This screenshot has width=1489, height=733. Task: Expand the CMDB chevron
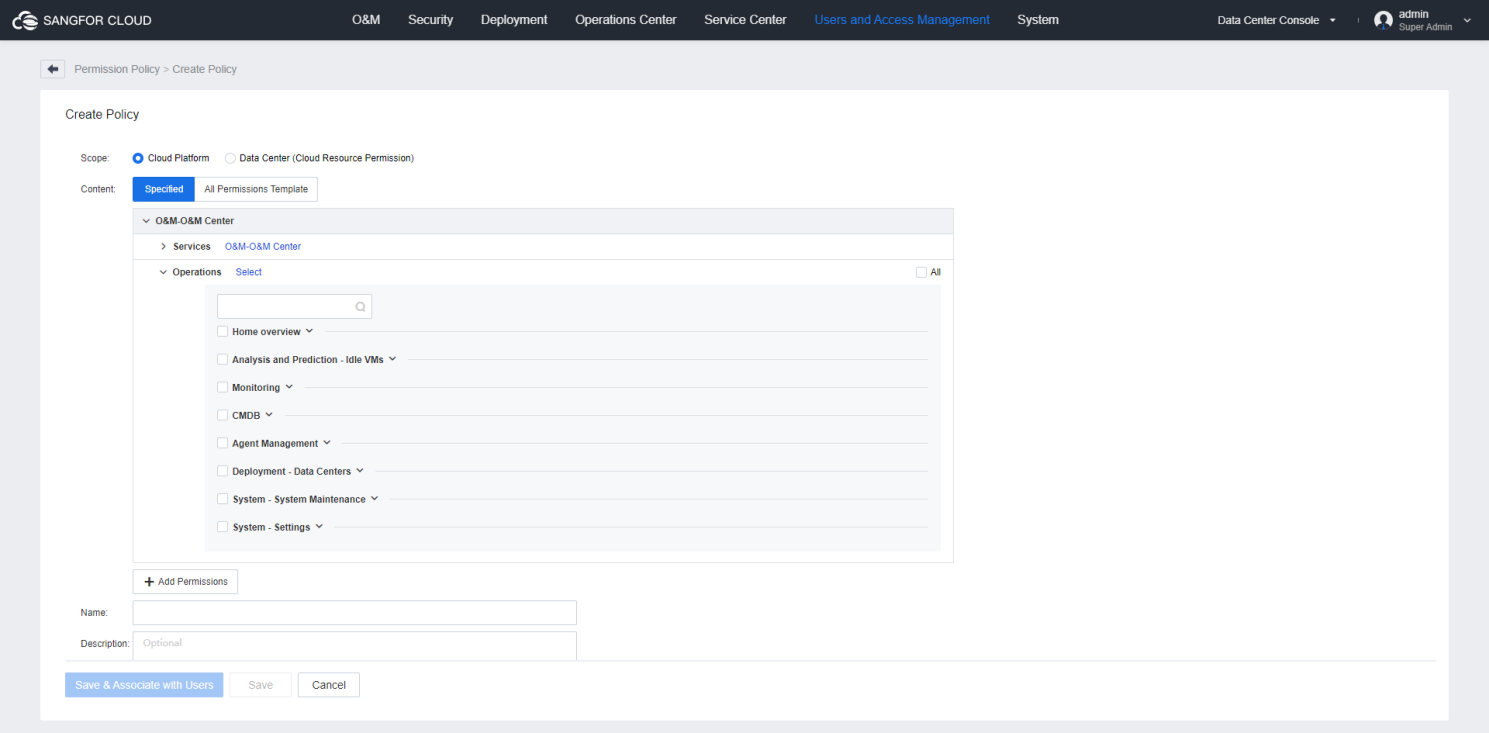269,415
